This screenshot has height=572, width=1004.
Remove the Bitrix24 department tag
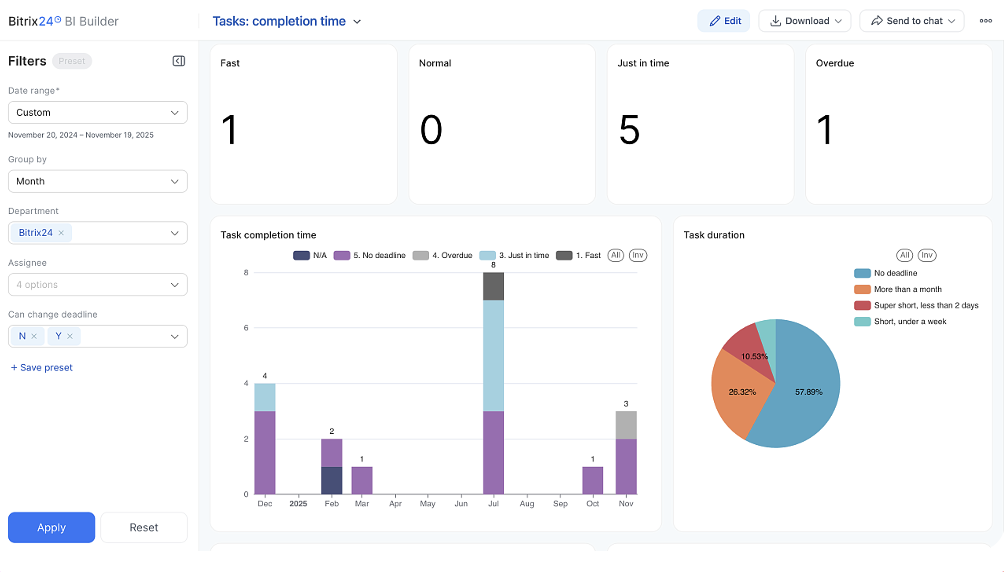click(x=61, y=233)
